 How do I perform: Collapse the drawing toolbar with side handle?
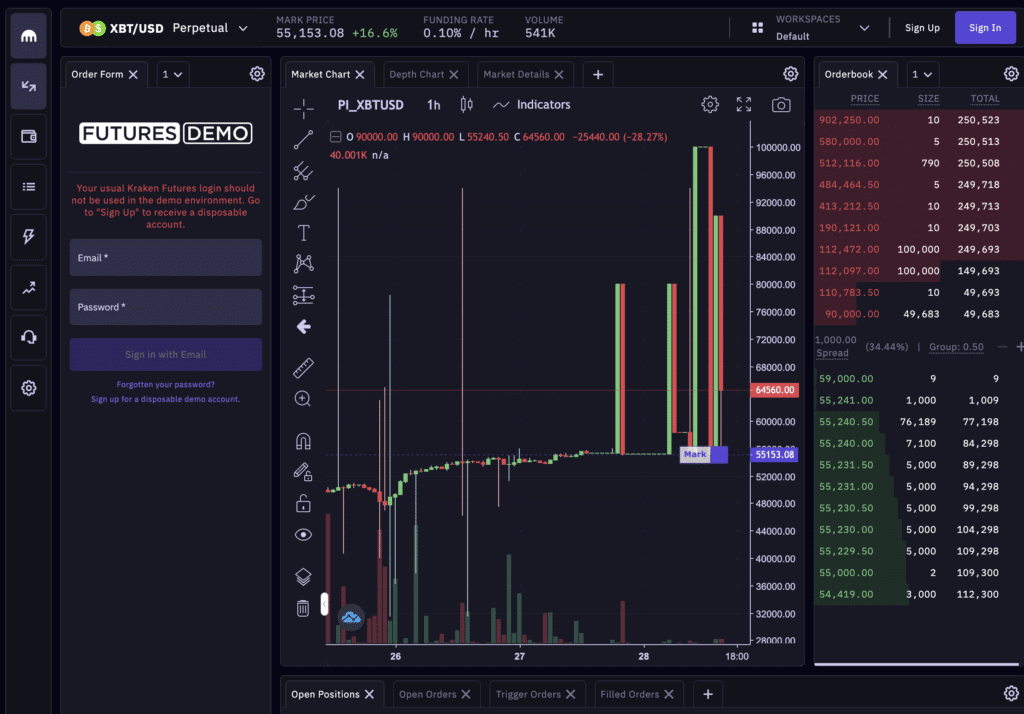coord(324,604)
